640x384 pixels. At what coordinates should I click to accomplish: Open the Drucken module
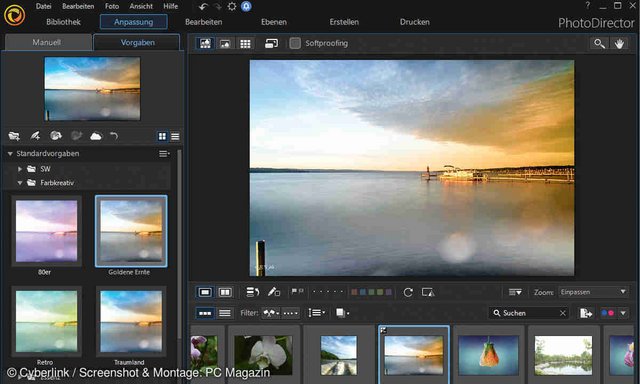[415, 22]
